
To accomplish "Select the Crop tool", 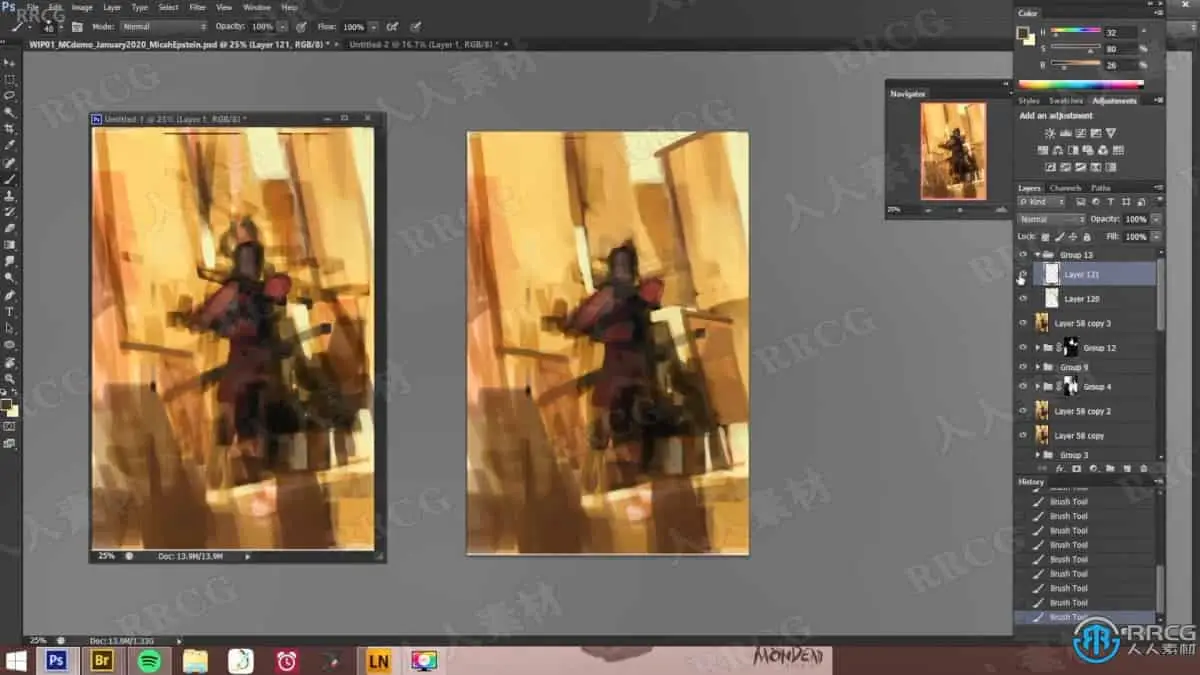I will [x=10, y=129].
